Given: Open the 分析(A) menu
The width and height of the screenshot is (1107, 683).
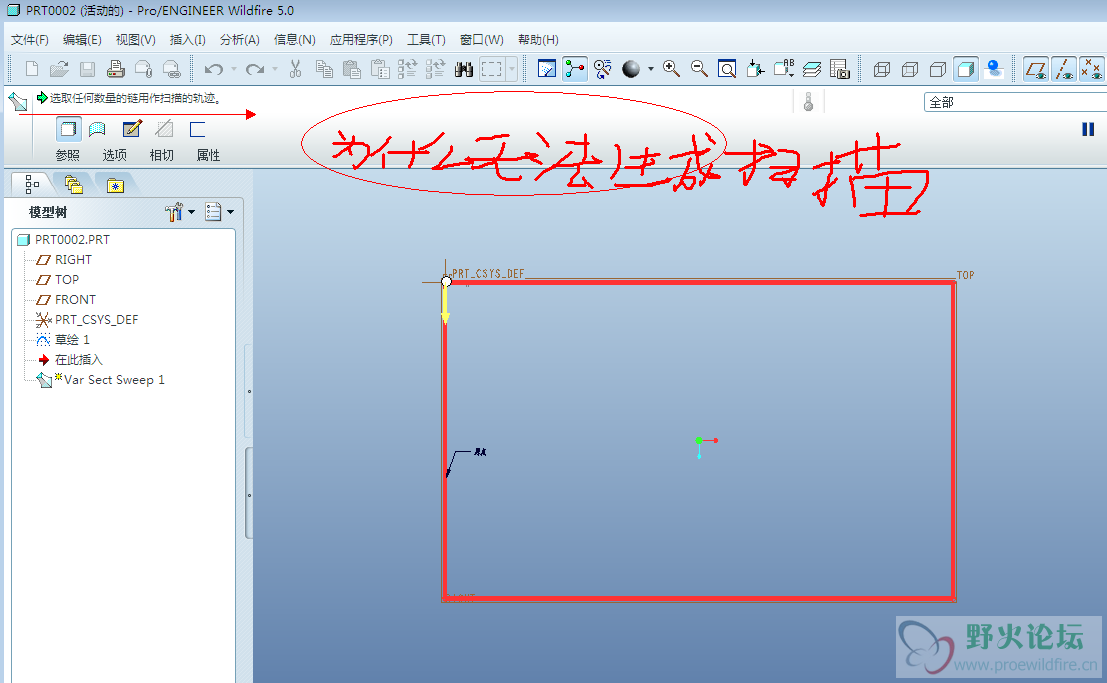Looking at the screenshot, I should tap(239, 40).
